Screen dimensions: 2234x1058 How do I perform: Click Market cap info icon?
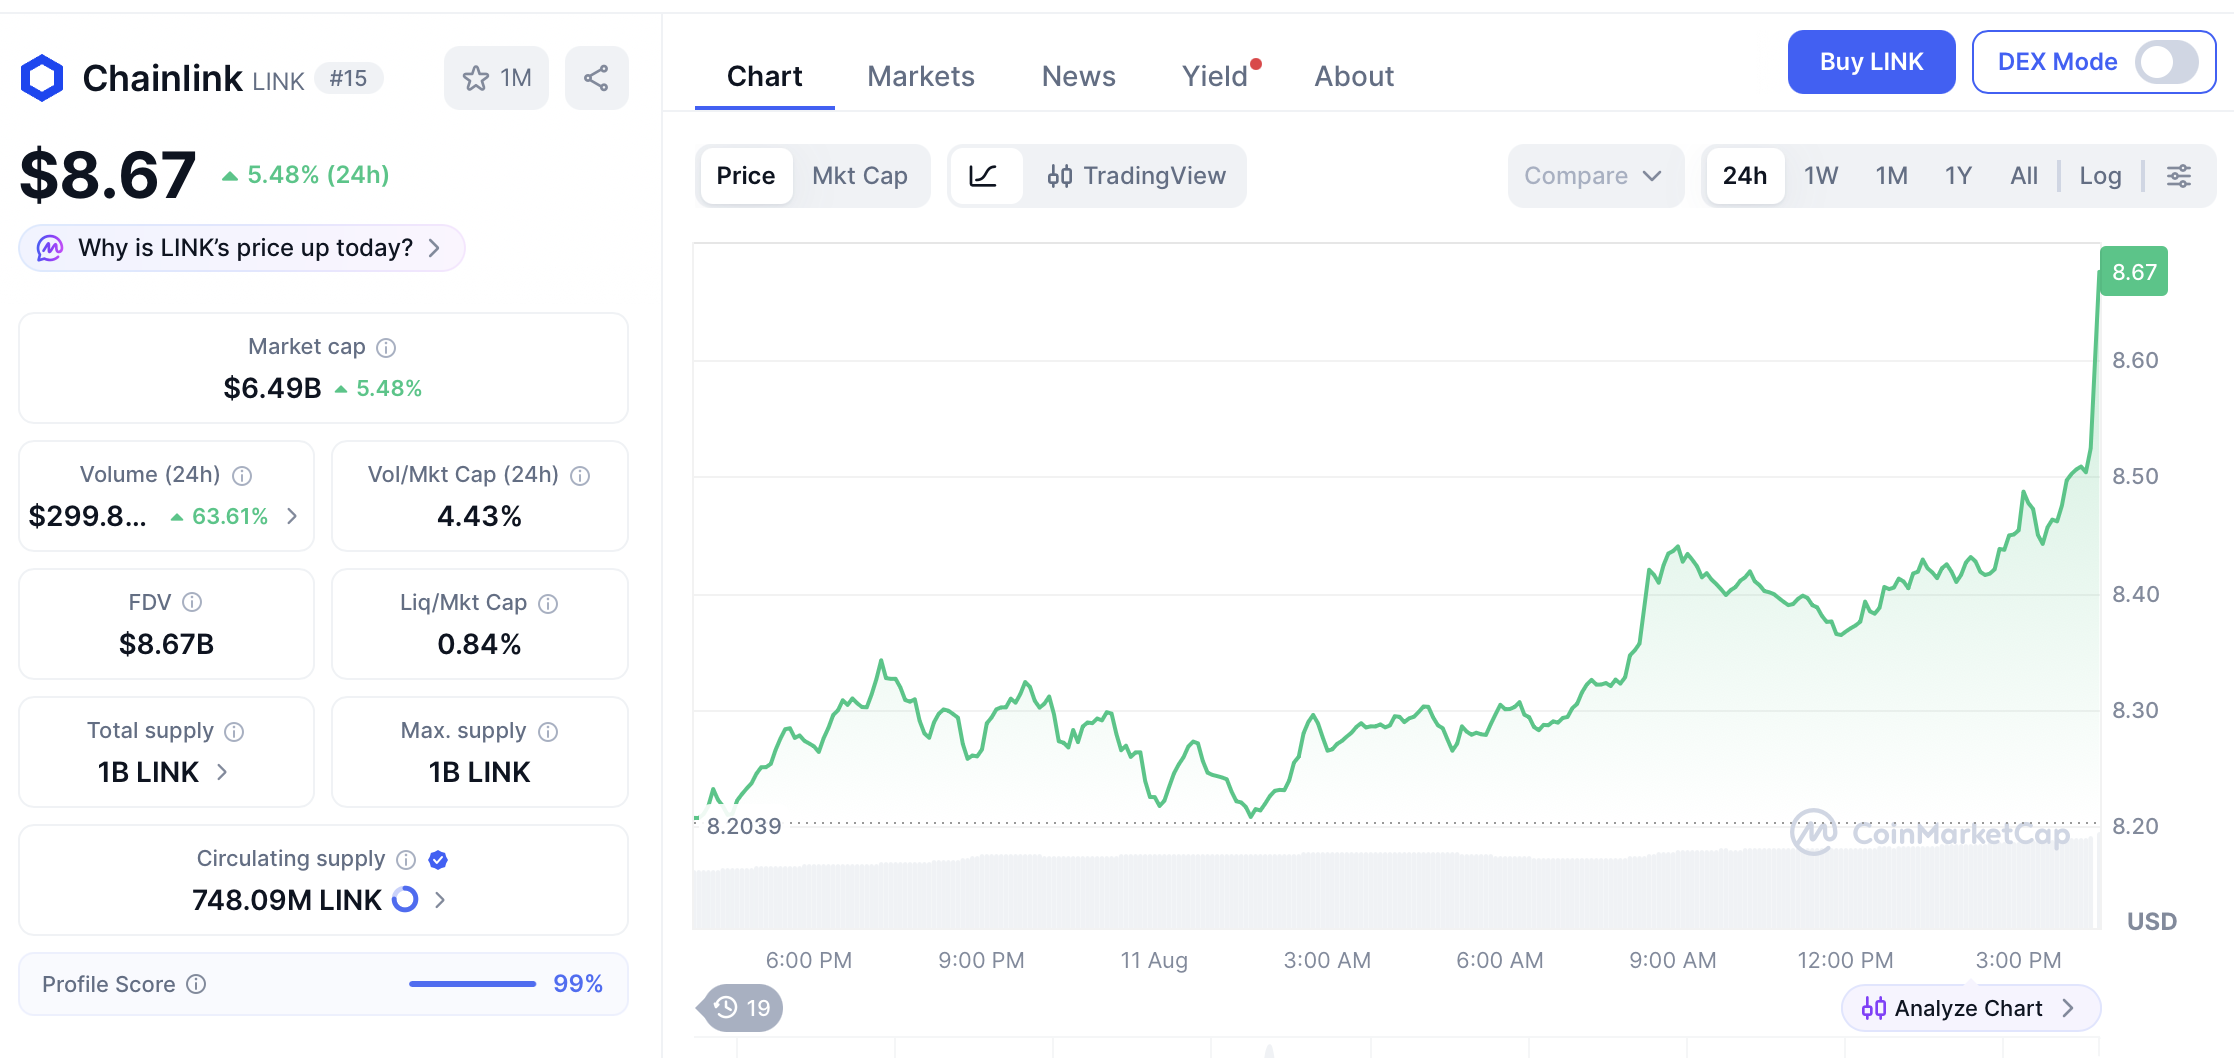386,348
